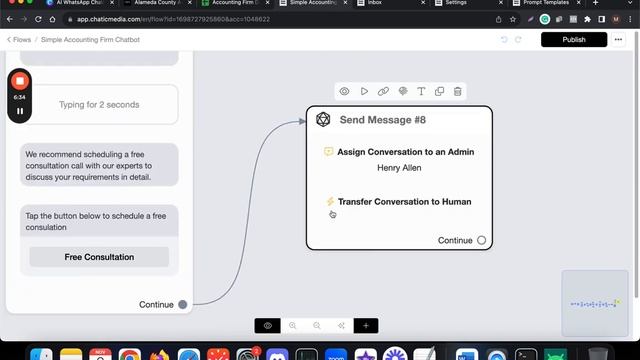Viewport: 640px width, 360px height.
Task: Open Discord from the dock
Action: pos(277,355)
